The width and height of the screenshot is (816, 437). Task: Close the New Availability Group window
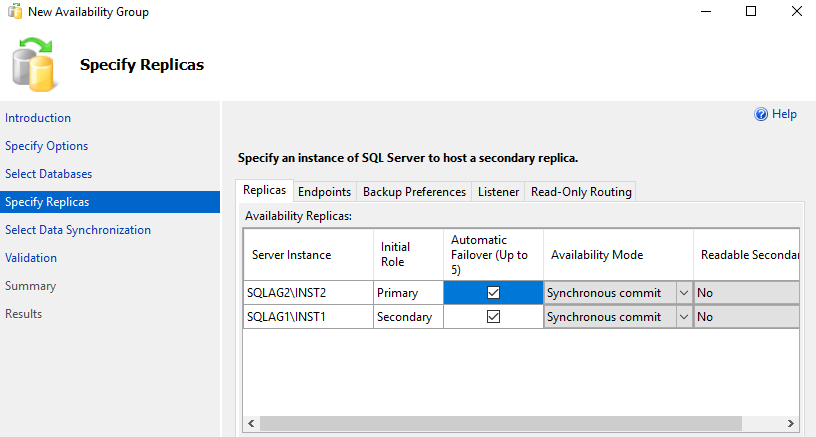point(797,11)
